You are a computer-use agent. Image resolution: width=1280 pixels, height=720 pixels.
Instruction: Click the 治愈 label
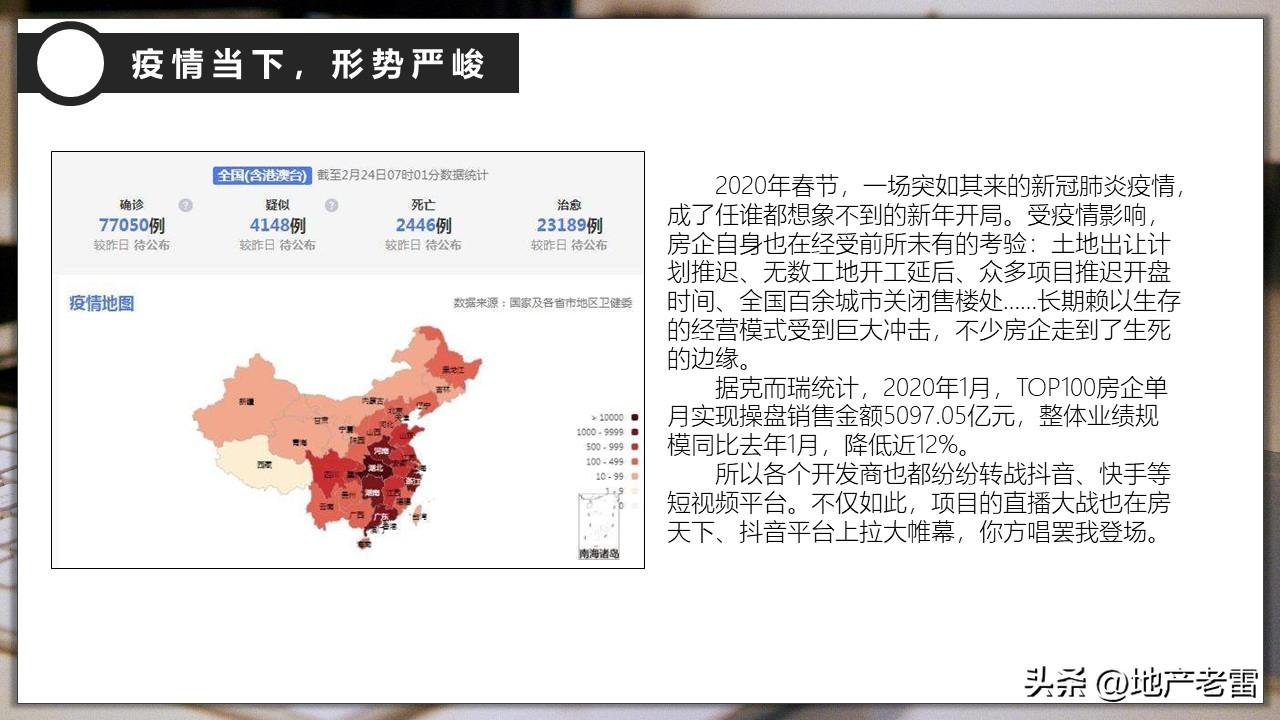(x=569, y=205)
